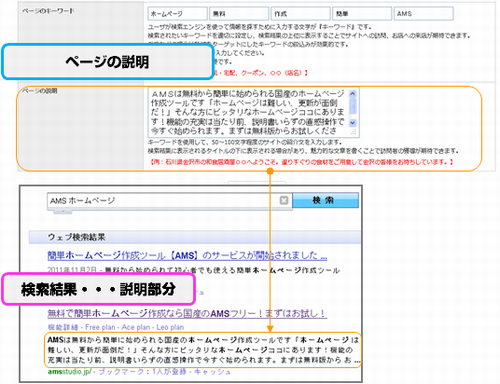This screenshot has height=384, width=500.
Task: Click the description textarea scroll down arrow
Action: (353, 123)
